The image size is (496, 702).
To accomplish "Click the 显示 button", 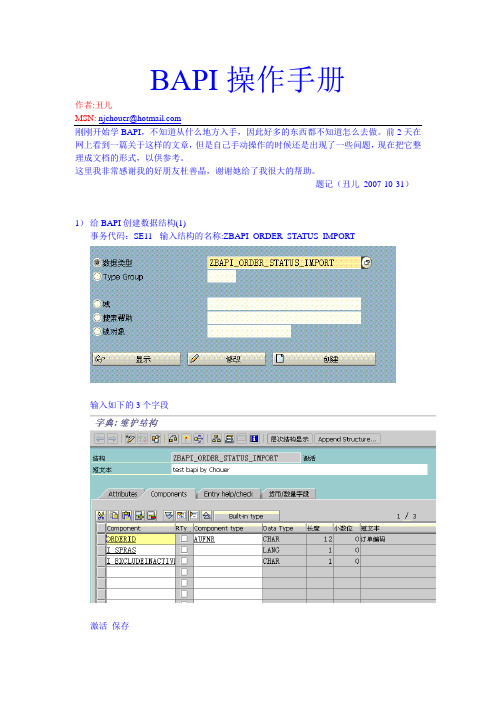I will click(137, 359).
